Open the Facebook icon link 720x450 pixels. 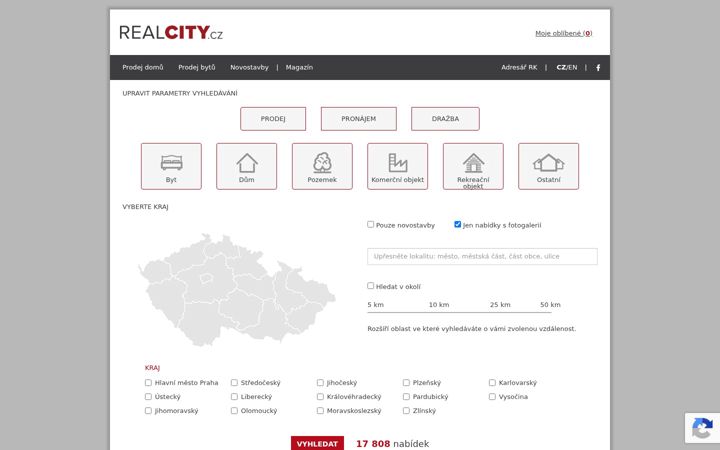coord(598,68)
